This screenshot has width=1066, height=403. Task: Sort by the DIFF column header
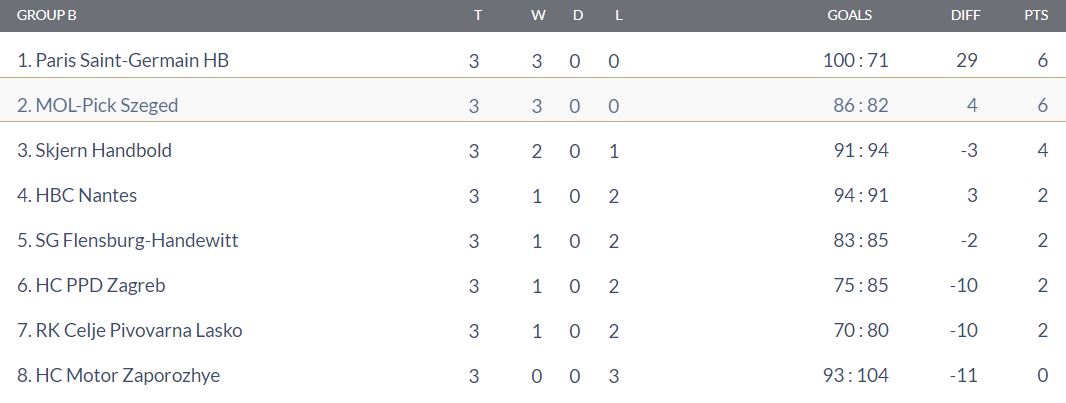(x=965, y=16)
